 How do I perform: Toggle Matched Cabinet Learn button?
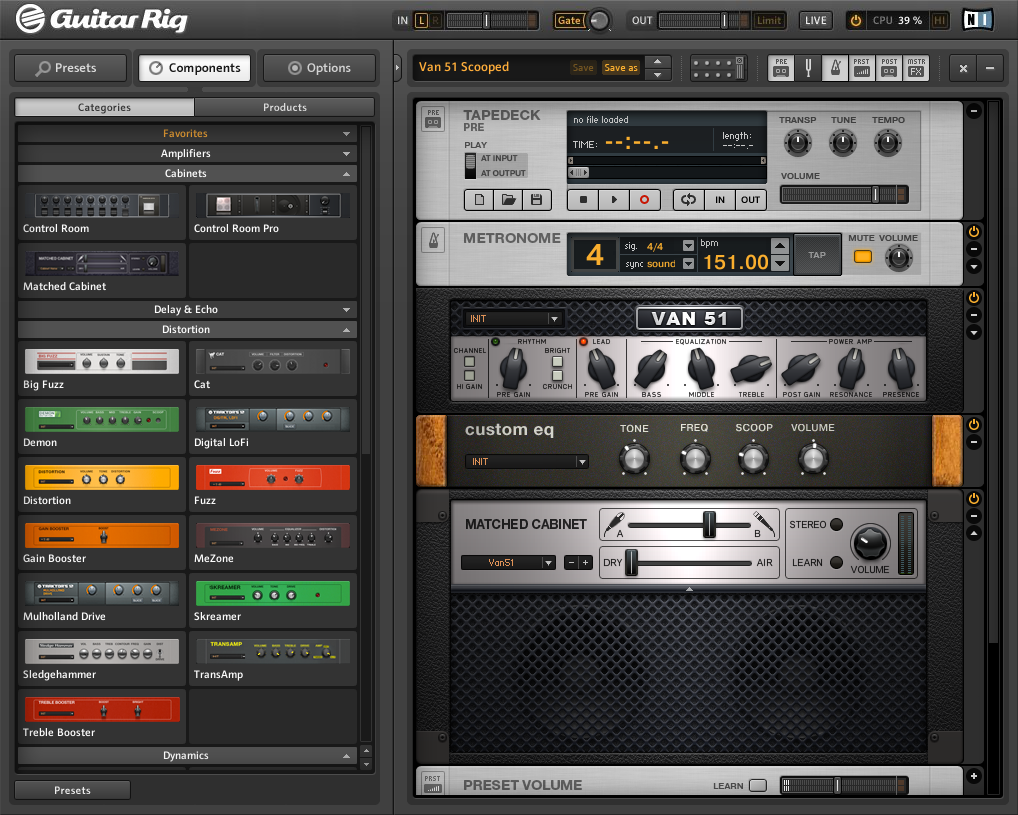[836, 562]
